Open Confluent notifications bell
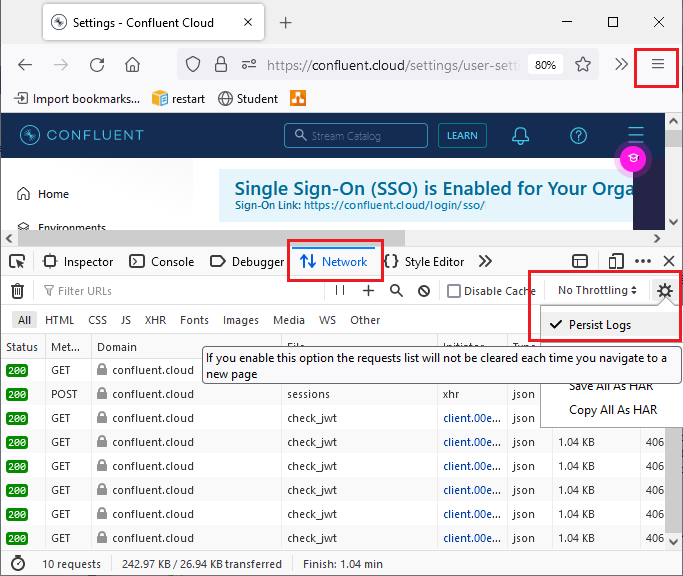This screenshot has height=576, width=683. coord(520,136)
